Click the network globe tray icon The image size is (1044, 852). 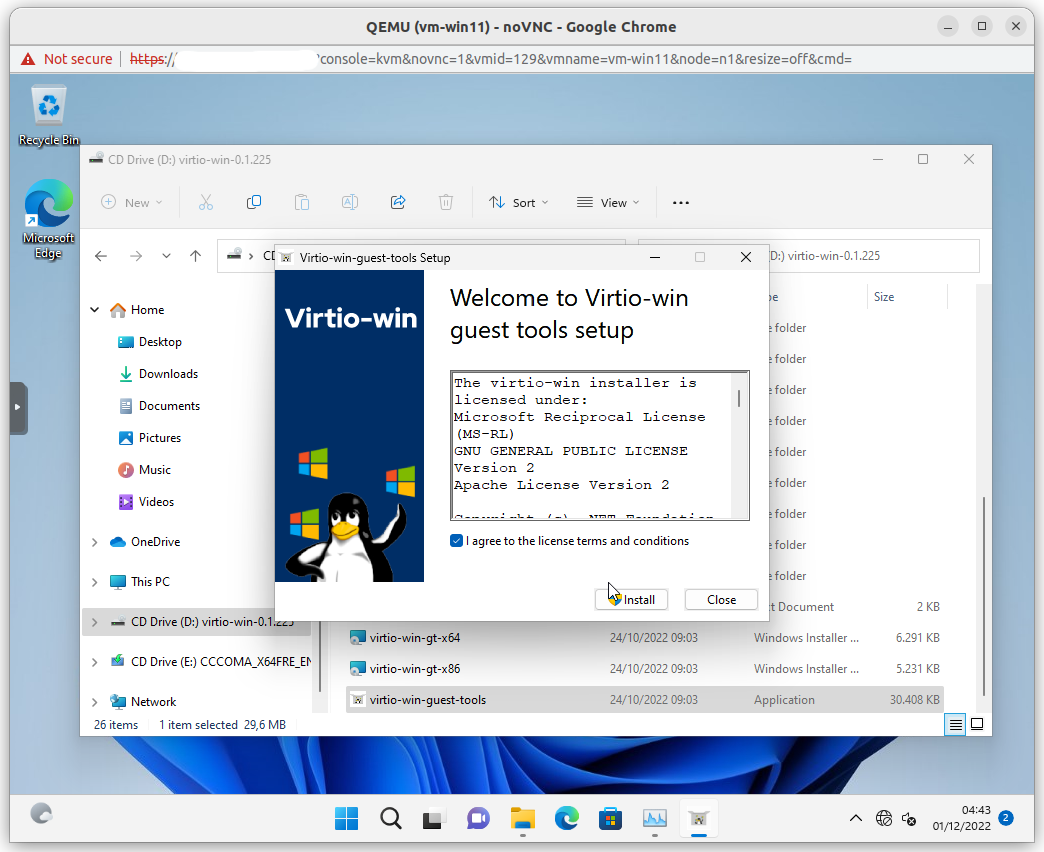tap(884, 818)
